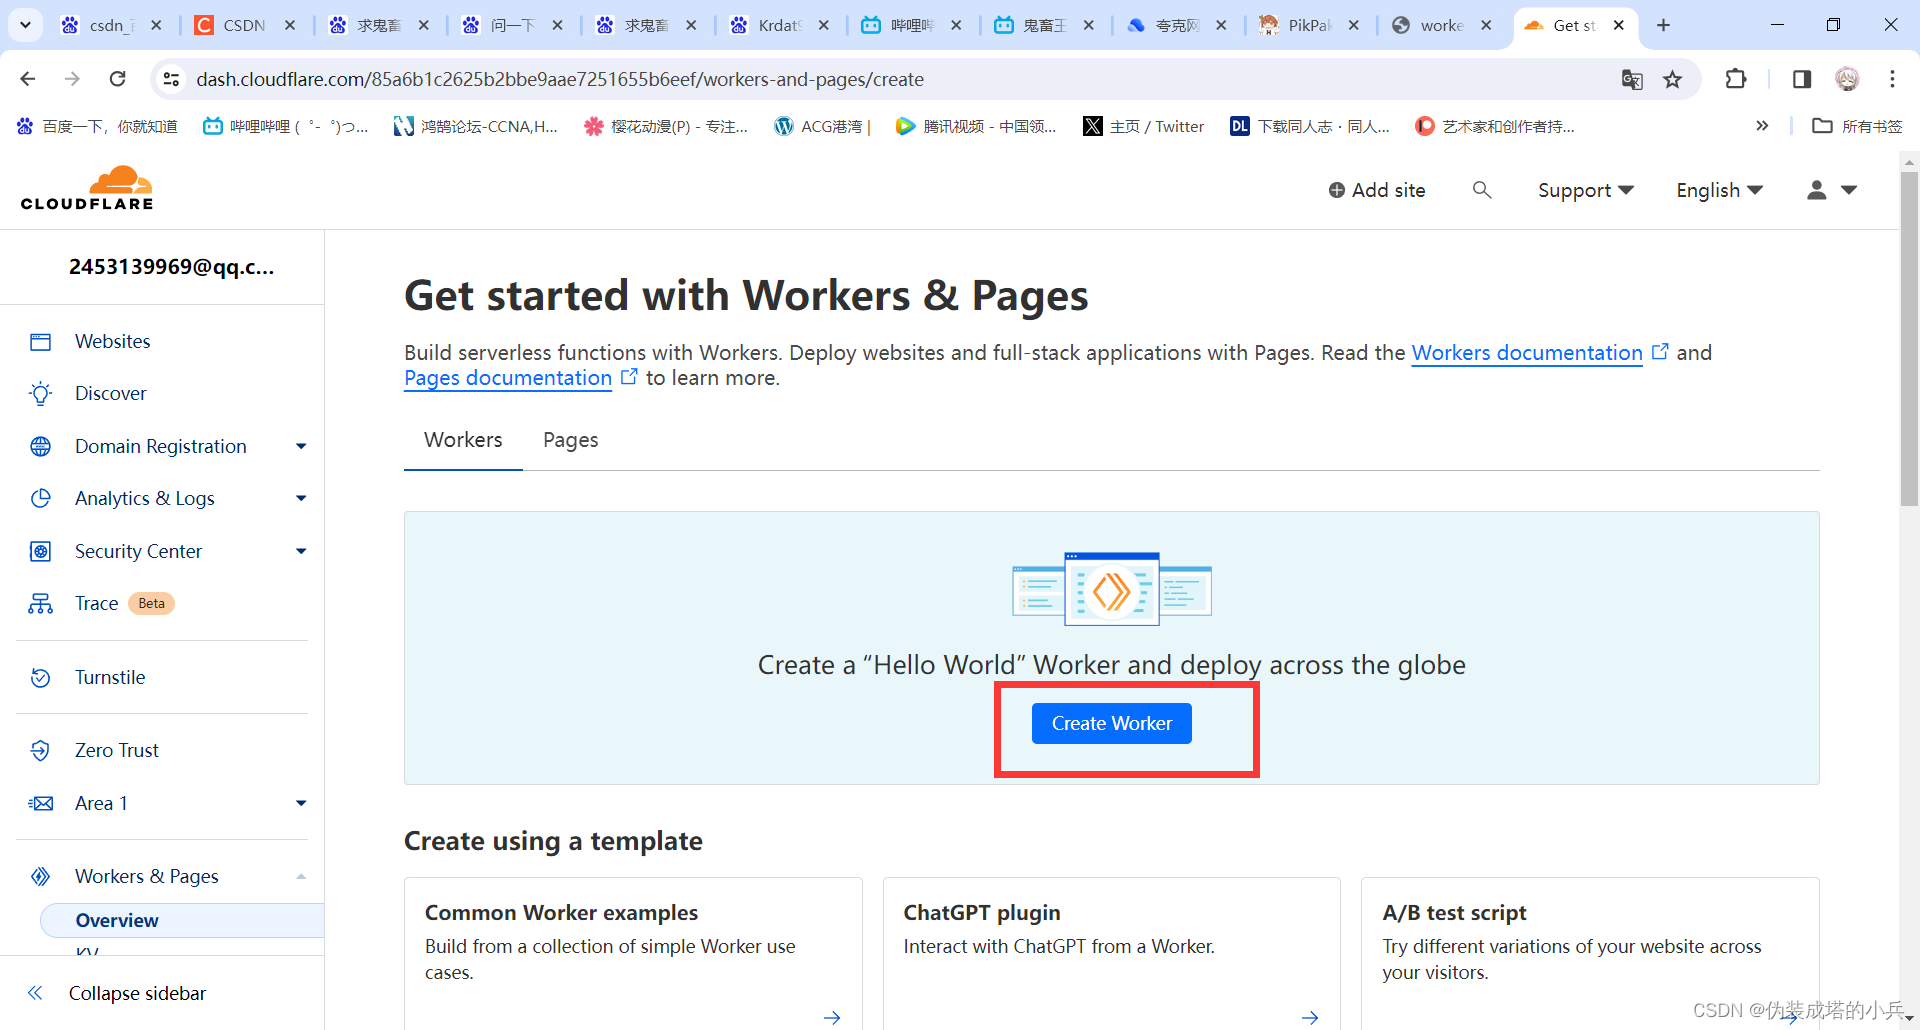The height and width of the screenshot is (1030, 1920).
Task: Open the A/B test script template card
Action: (x=1590, y=953)
